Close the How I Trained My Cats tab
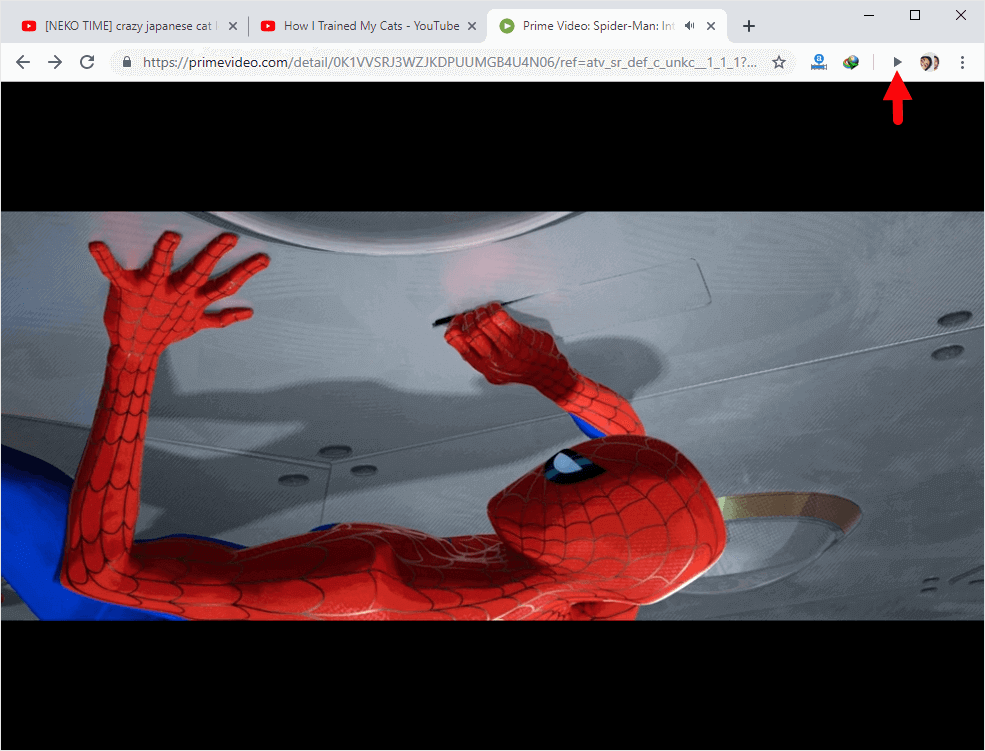This screenshot has height=751, width=985. tap(472, 26)
